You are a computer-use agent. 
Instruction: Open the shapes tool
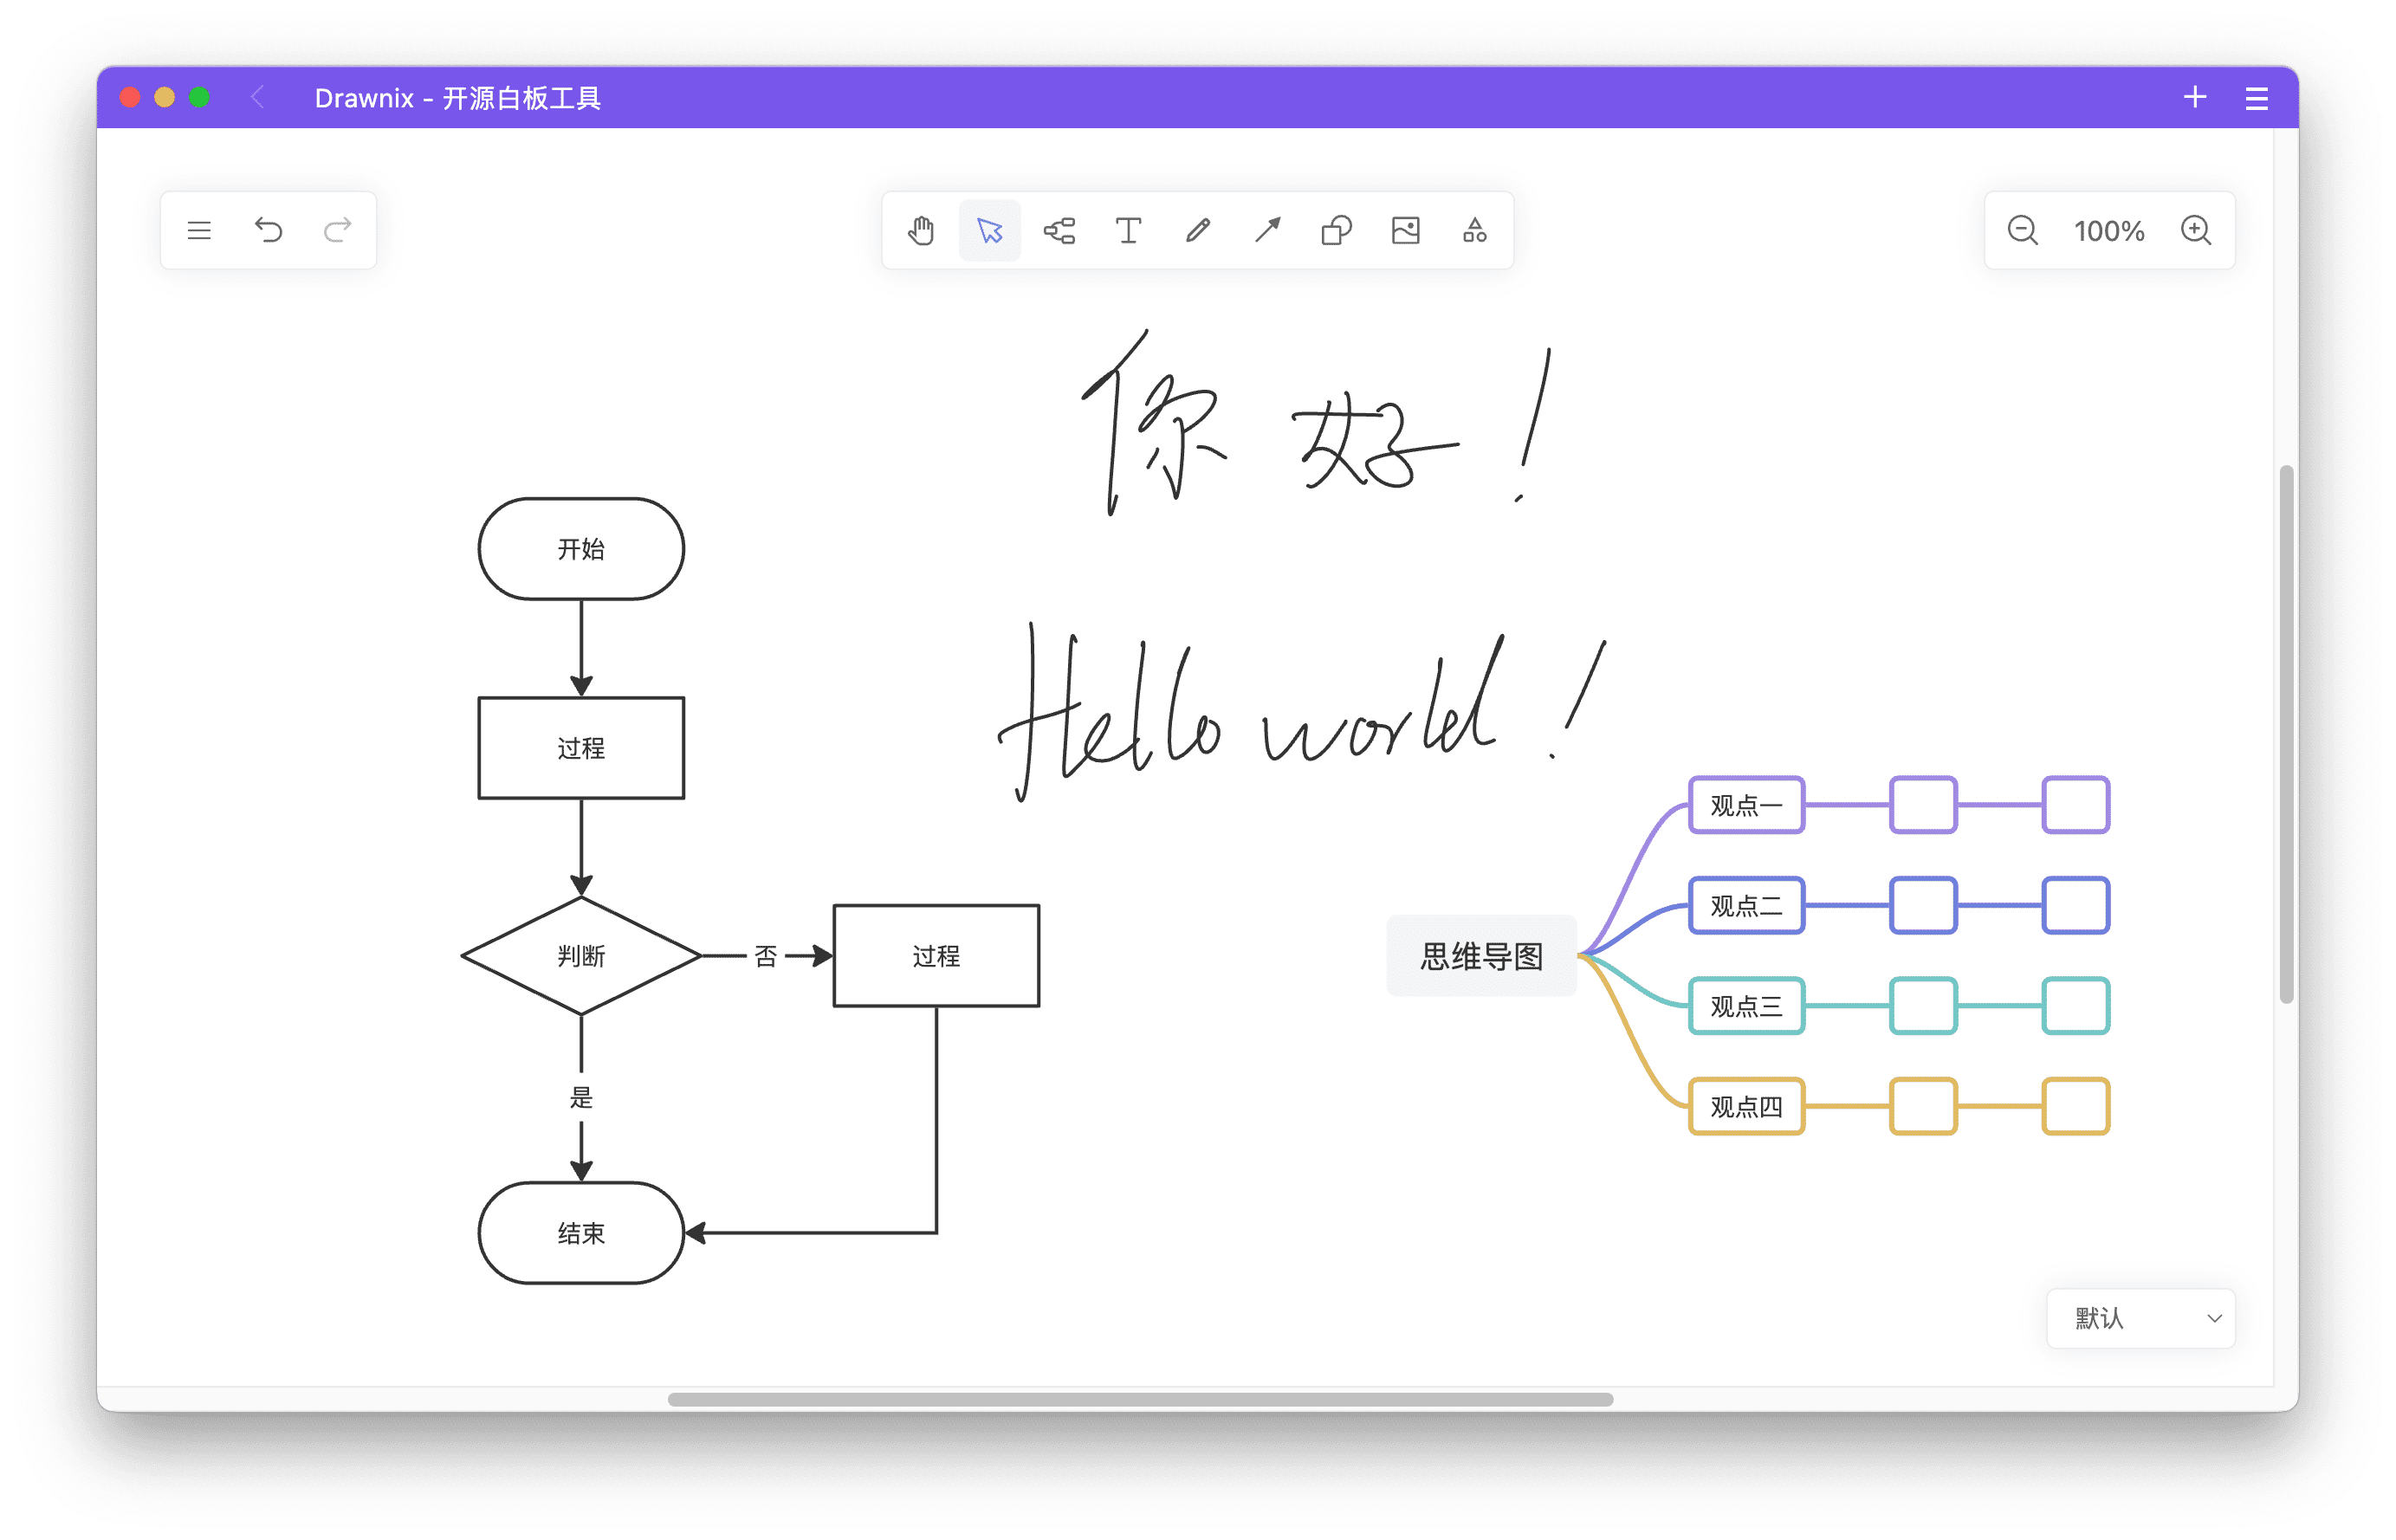(x=1336, y=230)
